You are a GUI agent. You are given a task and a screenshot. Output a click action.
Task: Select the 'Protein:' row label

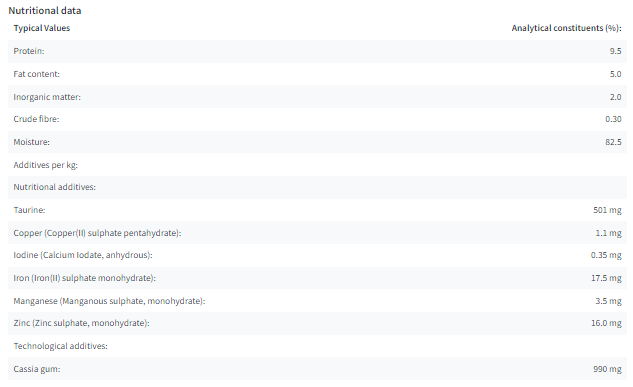29,51
